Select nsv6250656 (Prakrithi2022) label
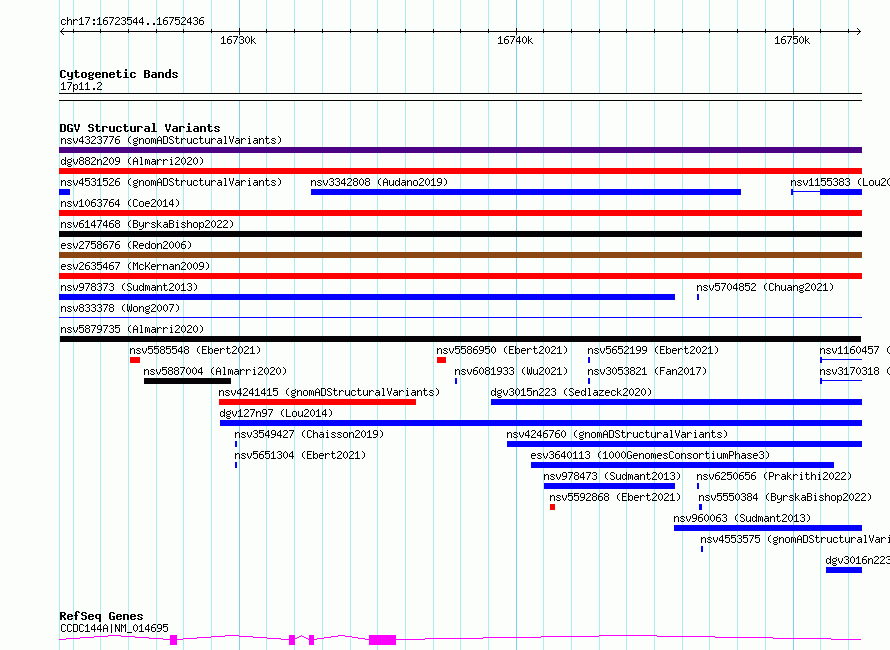890x650 pixels. point(774,476)
